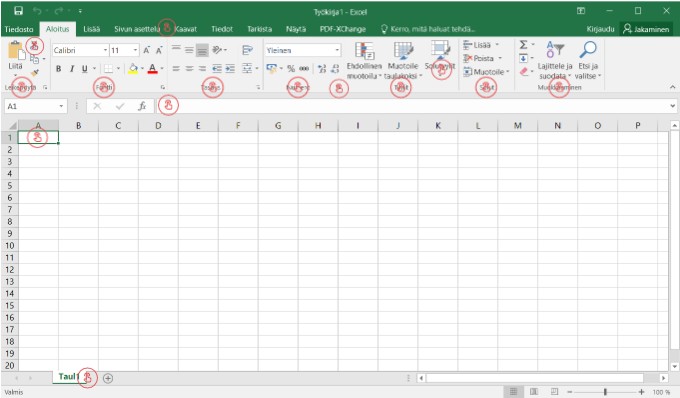Click merge and center icon
The width and height of the screenshot is (680, 398).
[x=247, y=69]
